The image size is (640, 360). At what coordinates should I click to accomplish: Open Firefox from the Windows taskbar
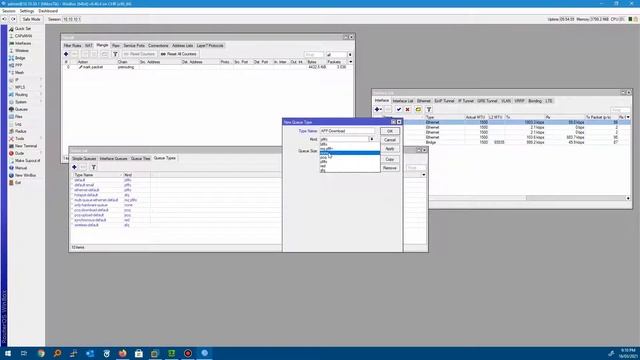pos(122,353)
